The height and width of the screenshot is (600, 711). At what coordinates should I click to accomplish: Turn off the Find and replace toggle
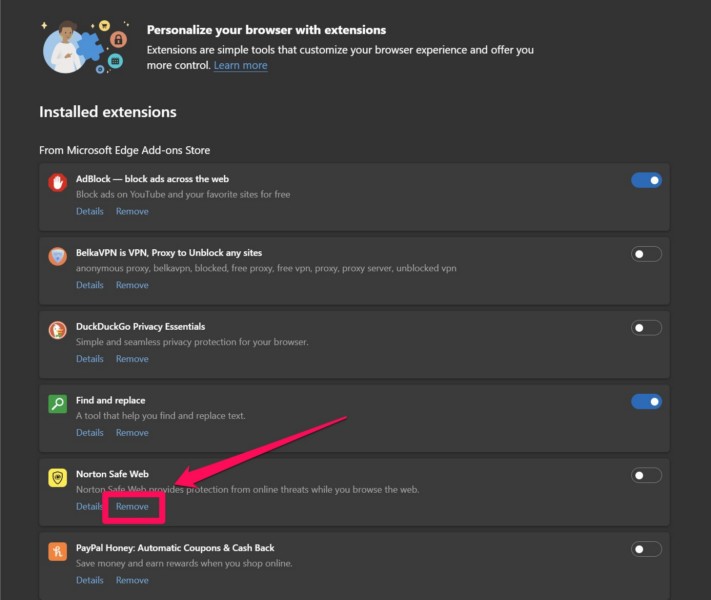coord(646,401)
